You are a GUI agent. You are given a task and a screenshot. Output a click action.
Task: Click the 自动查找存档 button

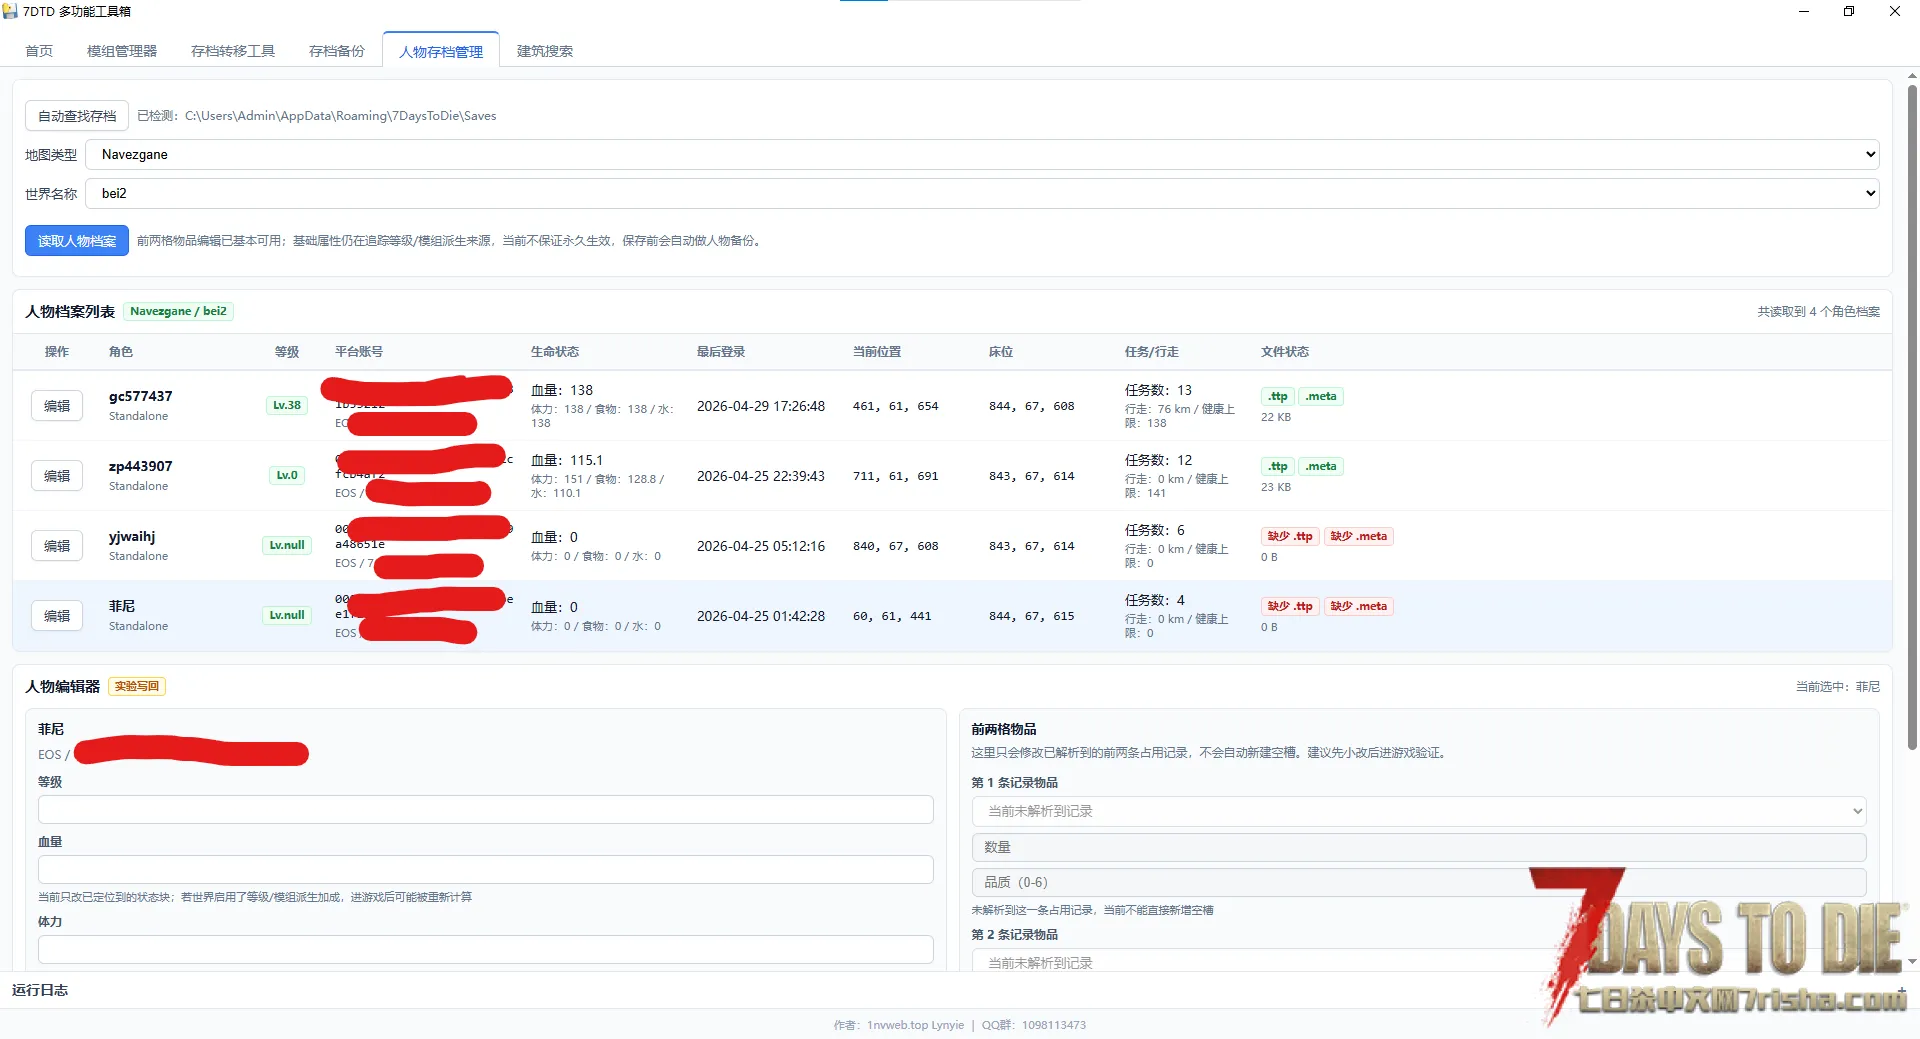[77, 116]
